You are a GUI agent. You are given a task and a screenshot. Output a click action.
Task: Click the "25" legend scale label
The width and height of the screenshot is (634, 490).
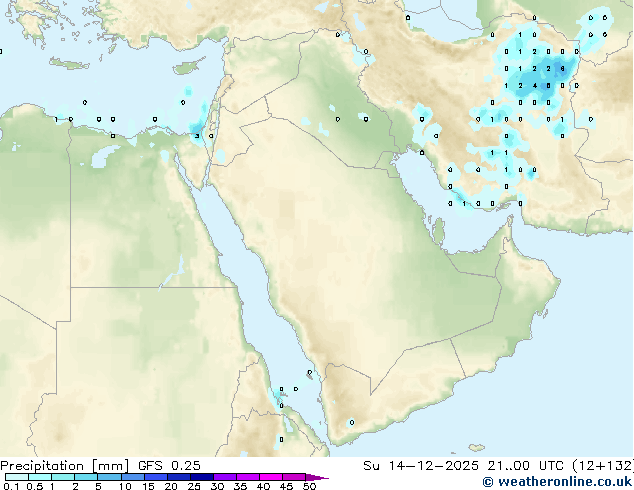click(x=194, y=486)
